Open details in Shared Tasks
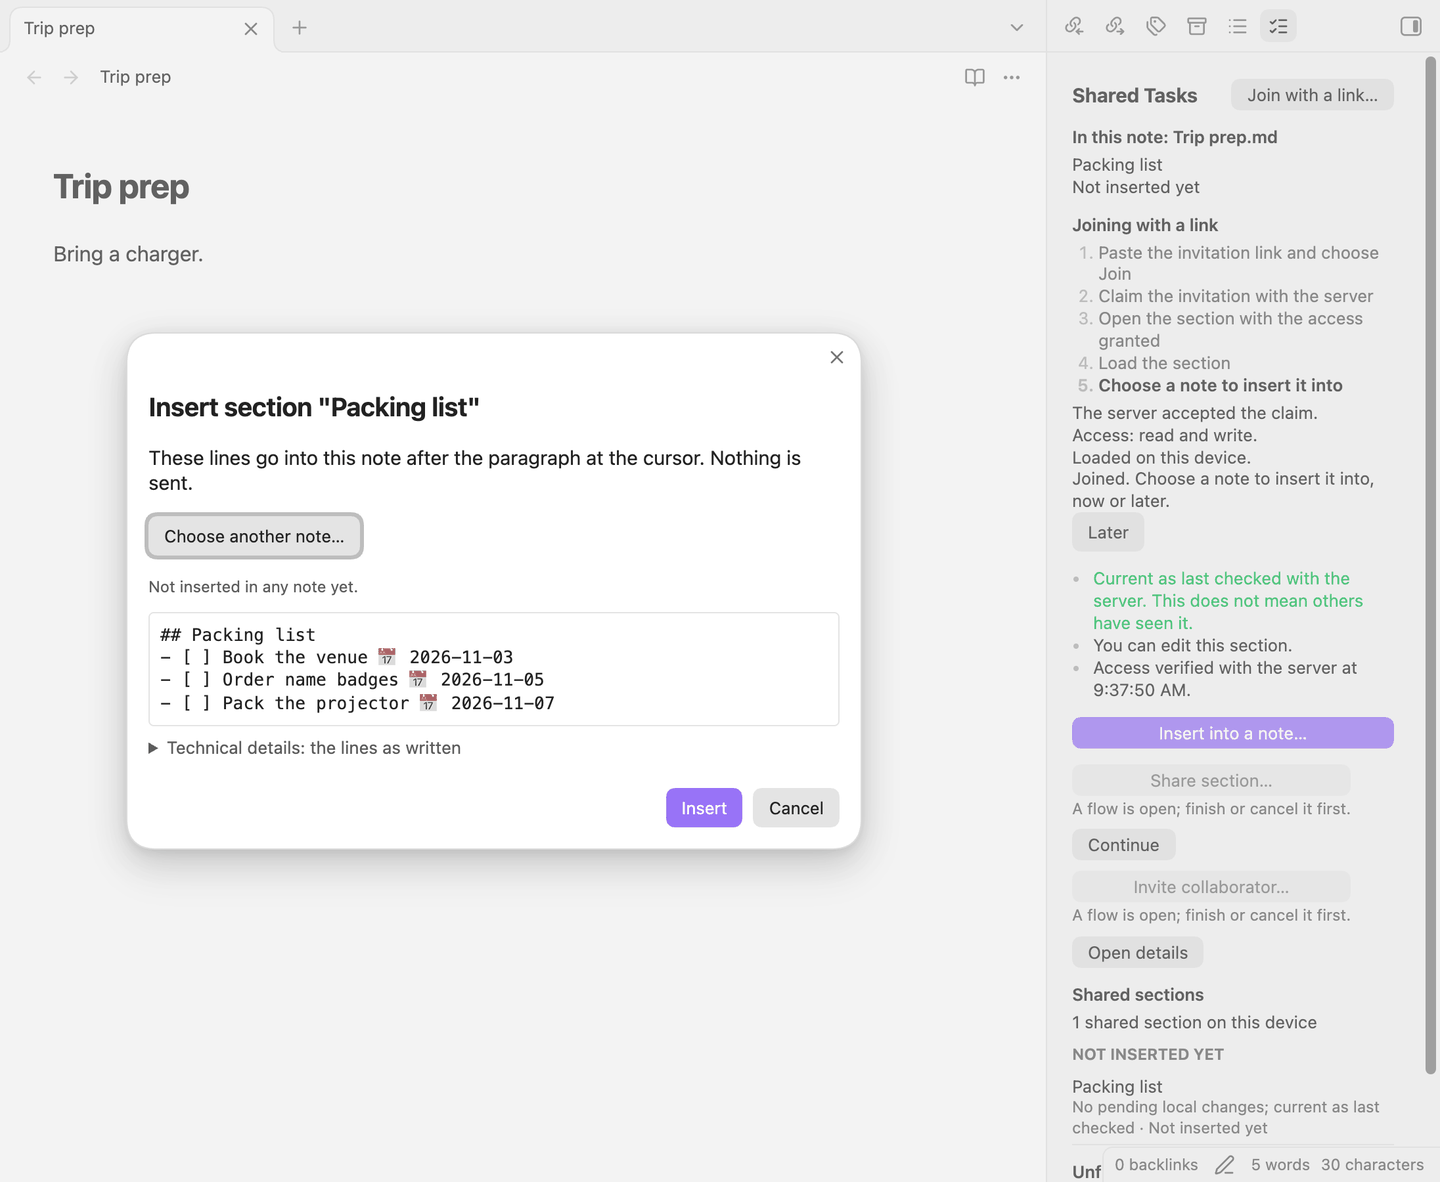Screen dimensions: 1440x1182 (1138, 953)
